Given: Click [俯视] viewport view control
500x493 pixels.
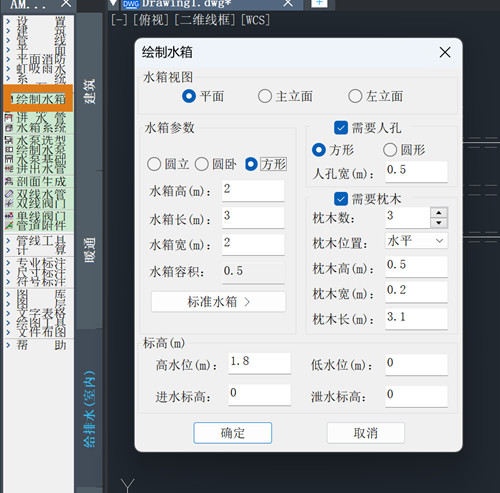Looking at the screenshot, I should (x=152, y=20).
